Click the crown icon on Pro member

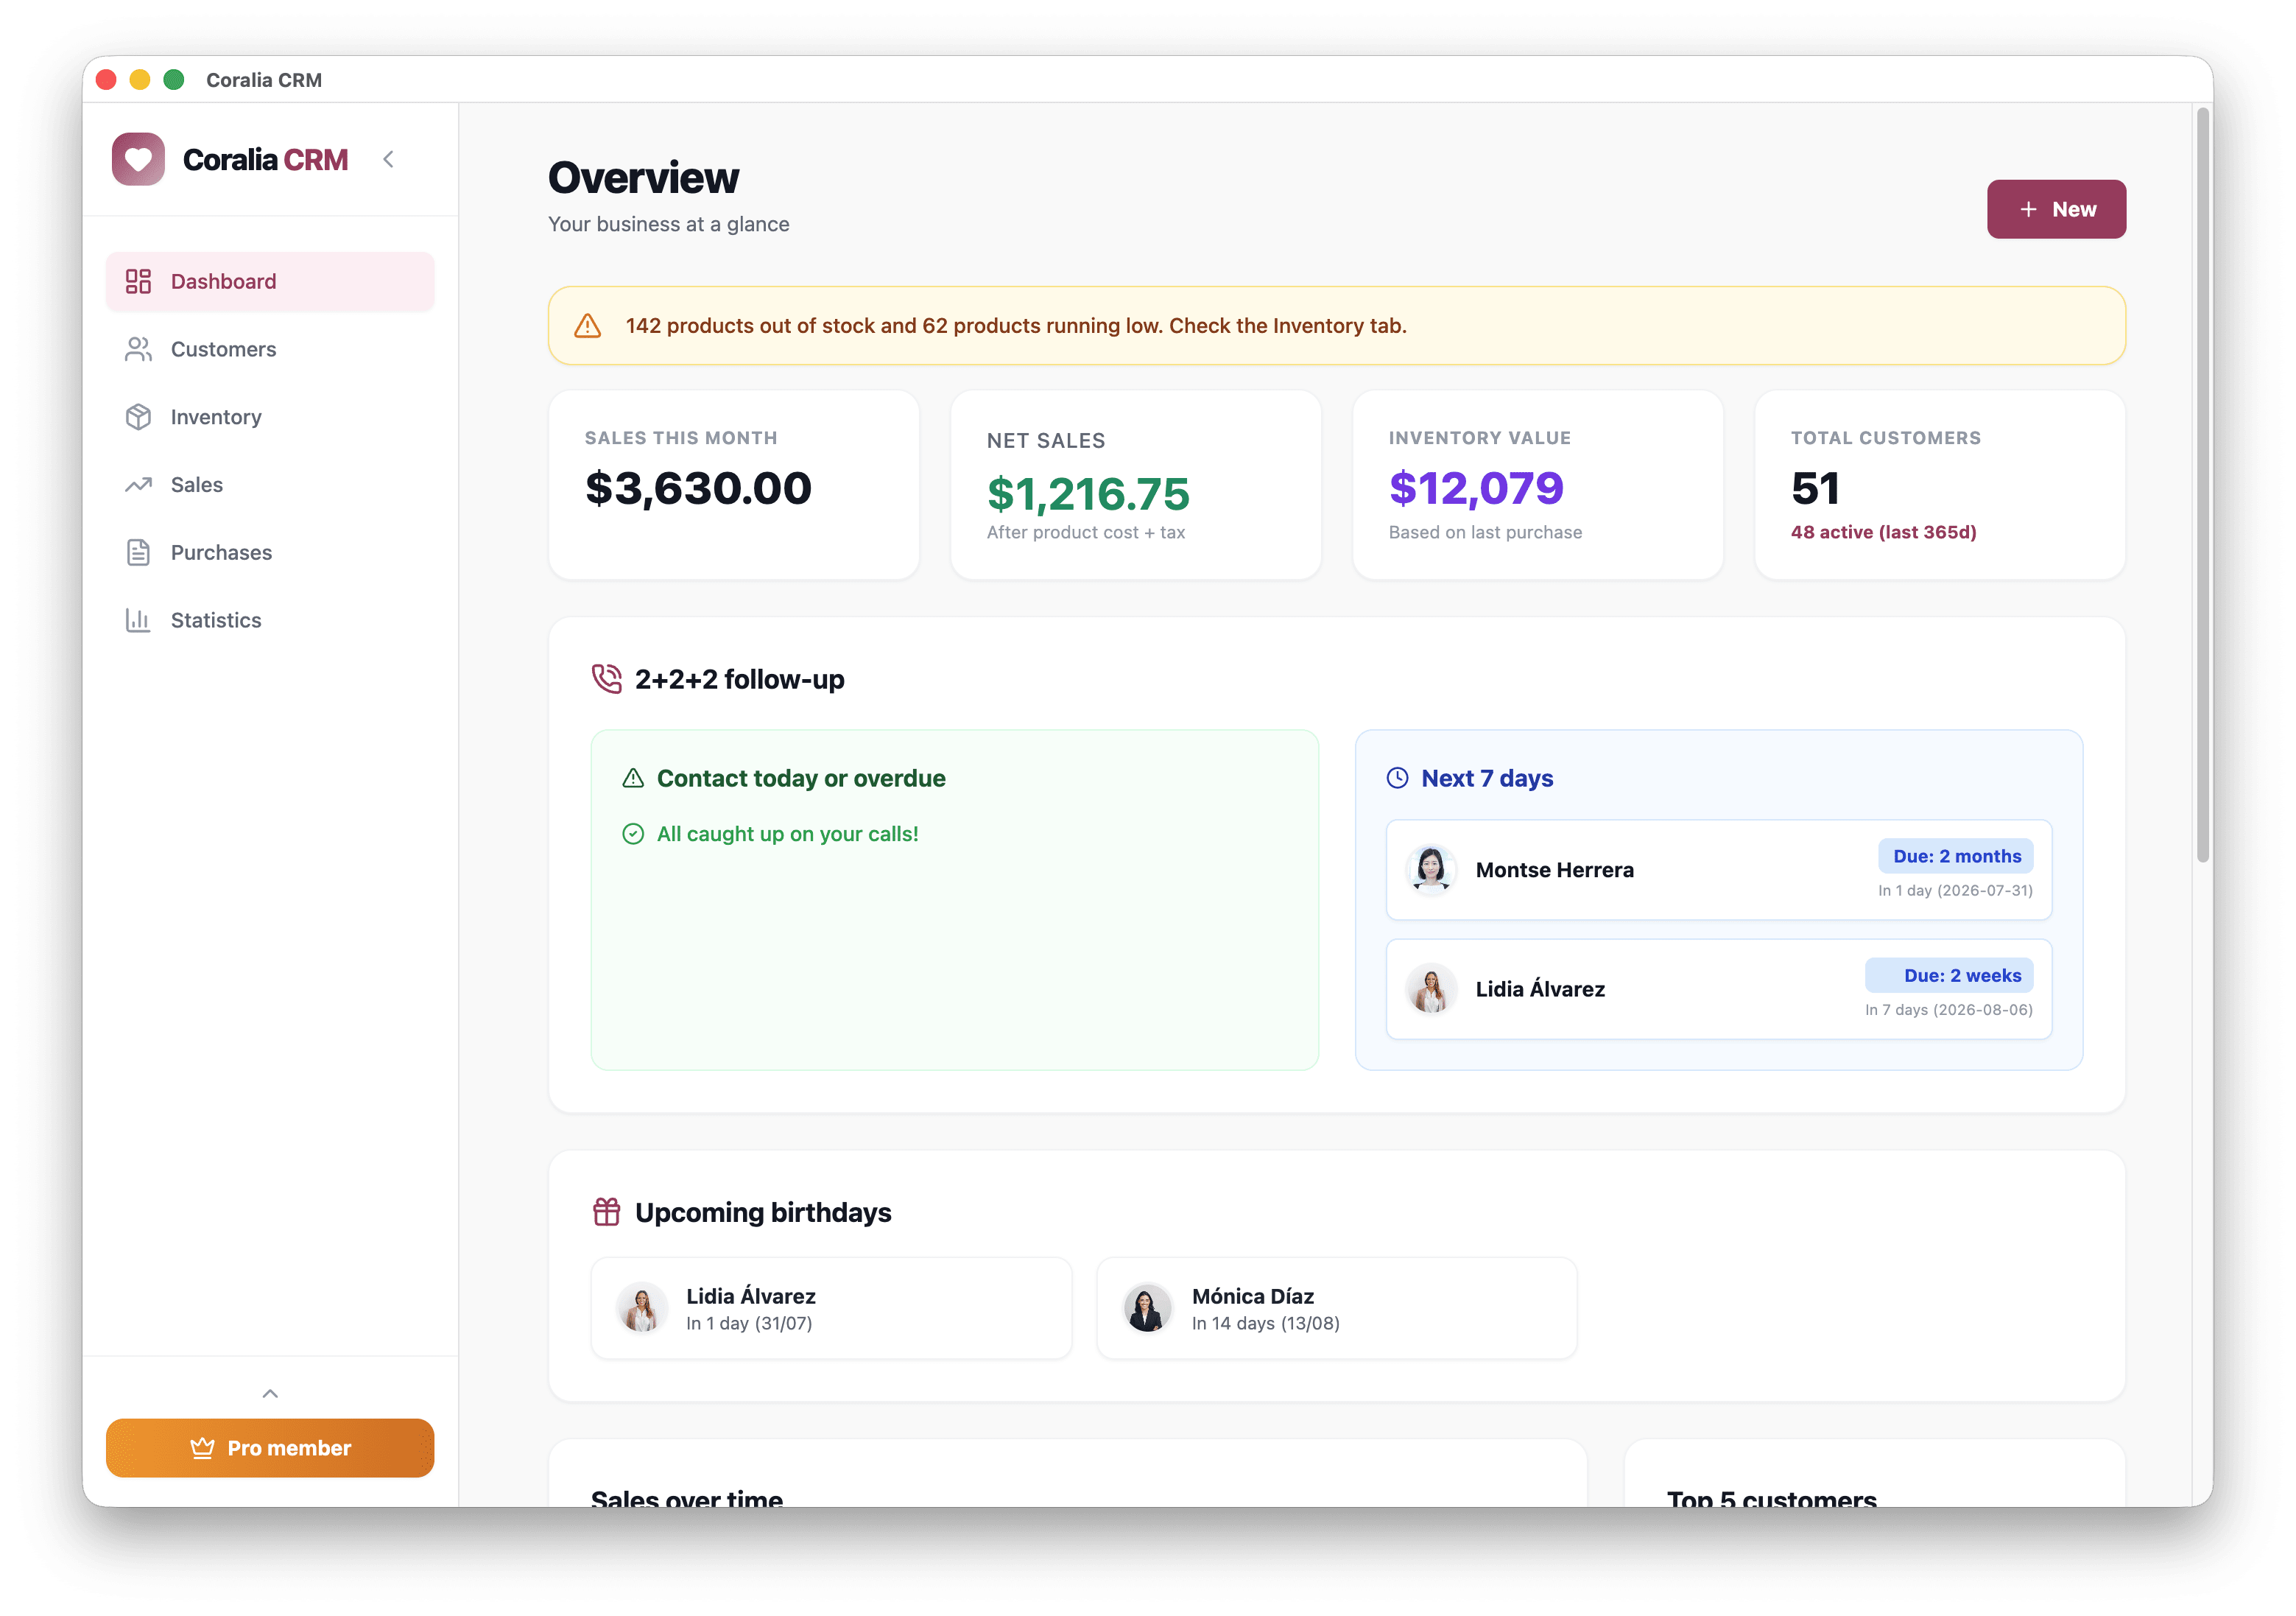coord(202,1448)
